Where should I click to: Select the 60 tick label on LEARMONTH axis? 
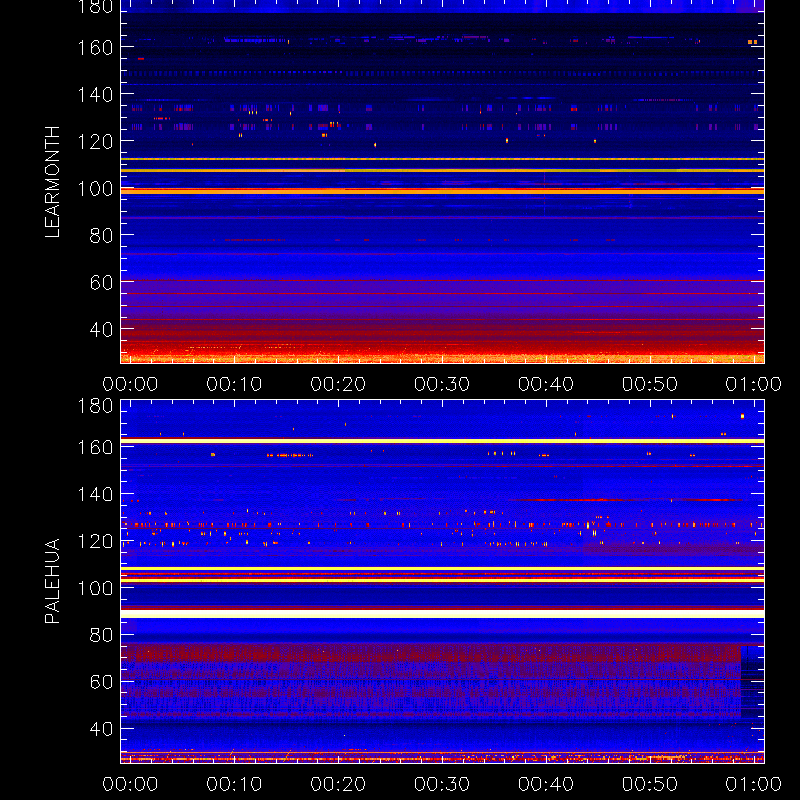point(101,283)
